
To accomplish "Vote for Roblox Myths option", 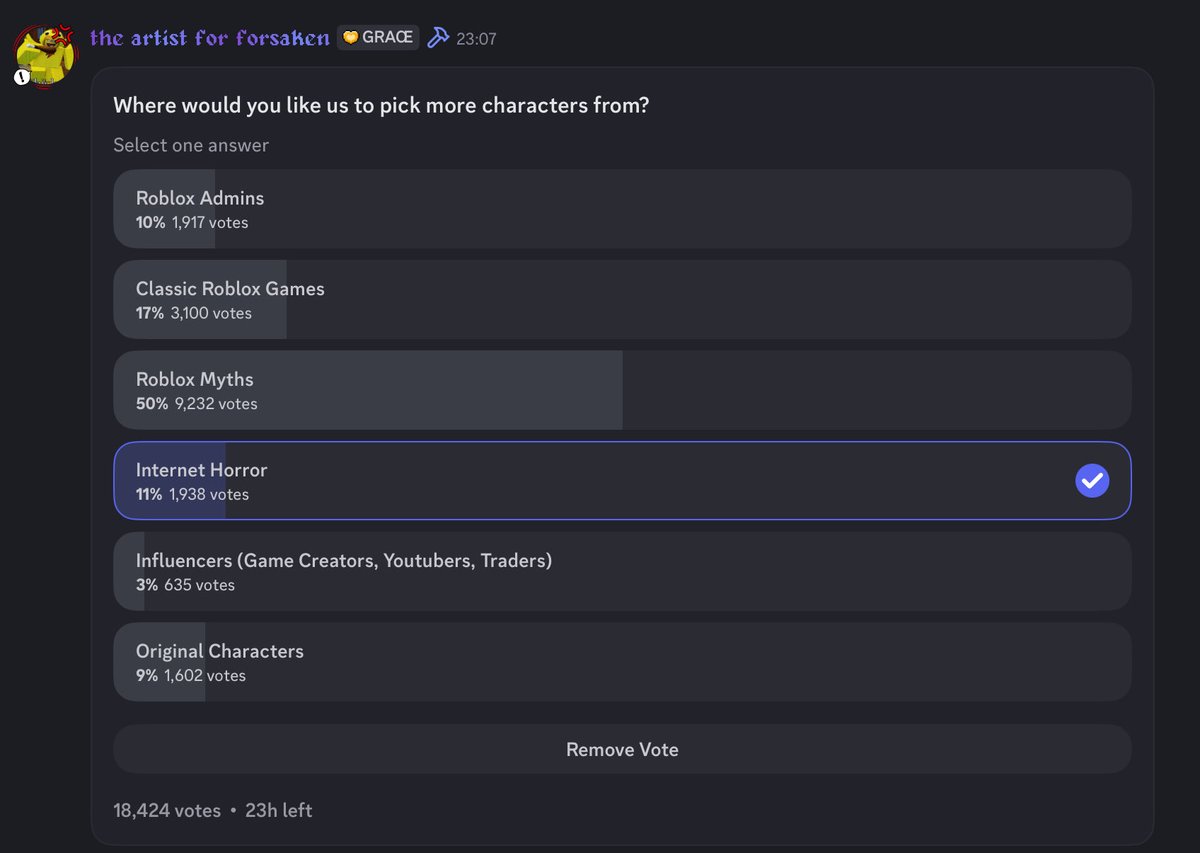I will click(x=622, y=390).
